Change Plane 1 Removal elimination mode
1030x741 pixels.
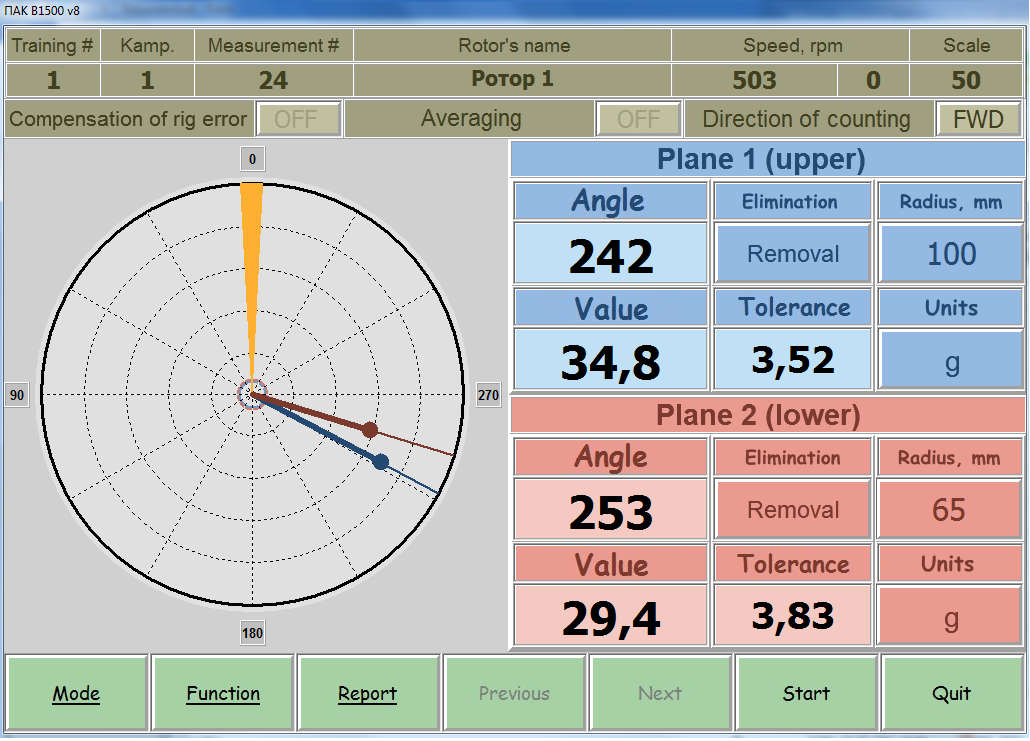[x=793, y=254]
